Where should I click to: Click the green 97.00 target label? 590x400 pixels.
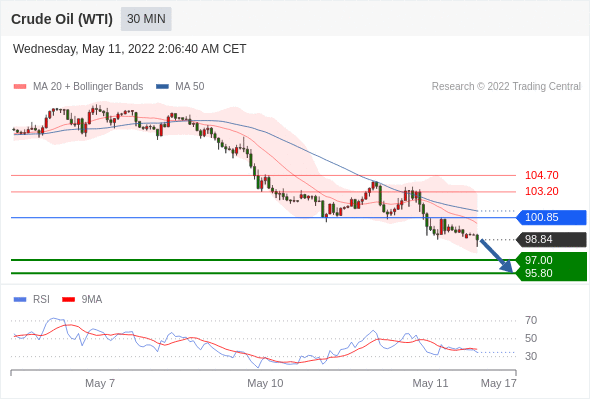[551, 260]
